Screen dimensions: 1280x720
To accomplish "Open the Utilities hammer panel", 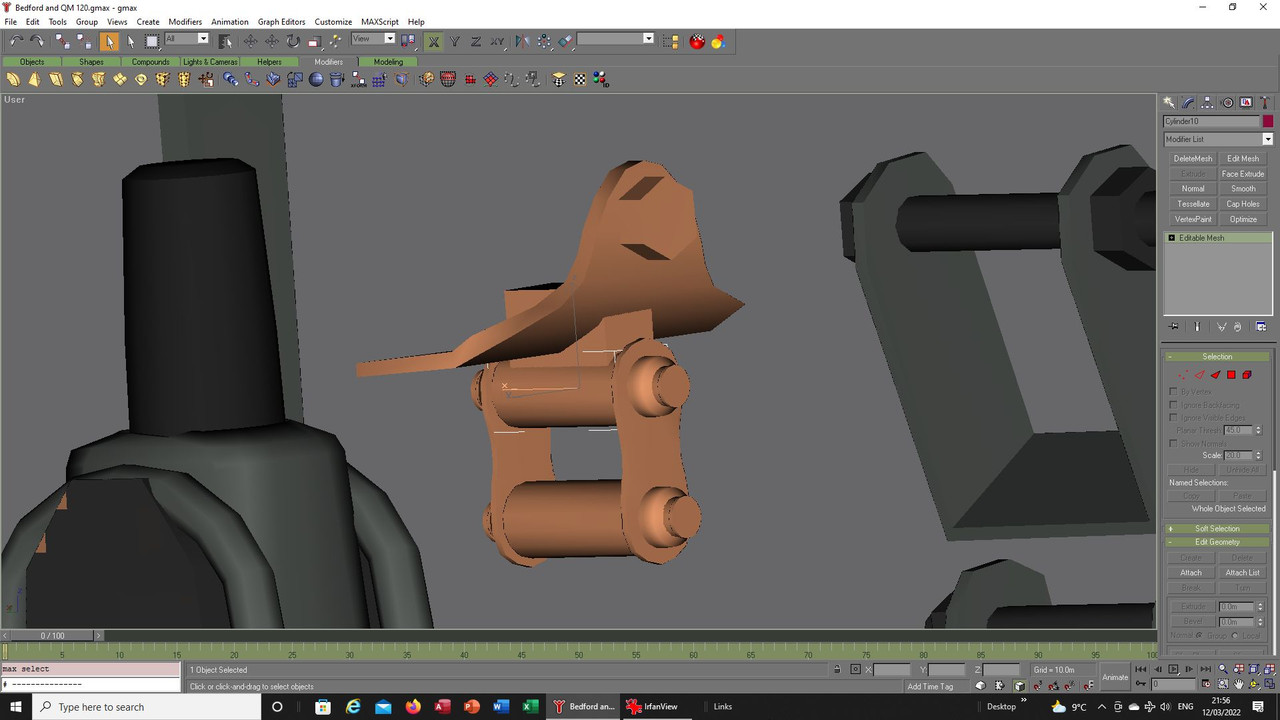I will 1265,102.
